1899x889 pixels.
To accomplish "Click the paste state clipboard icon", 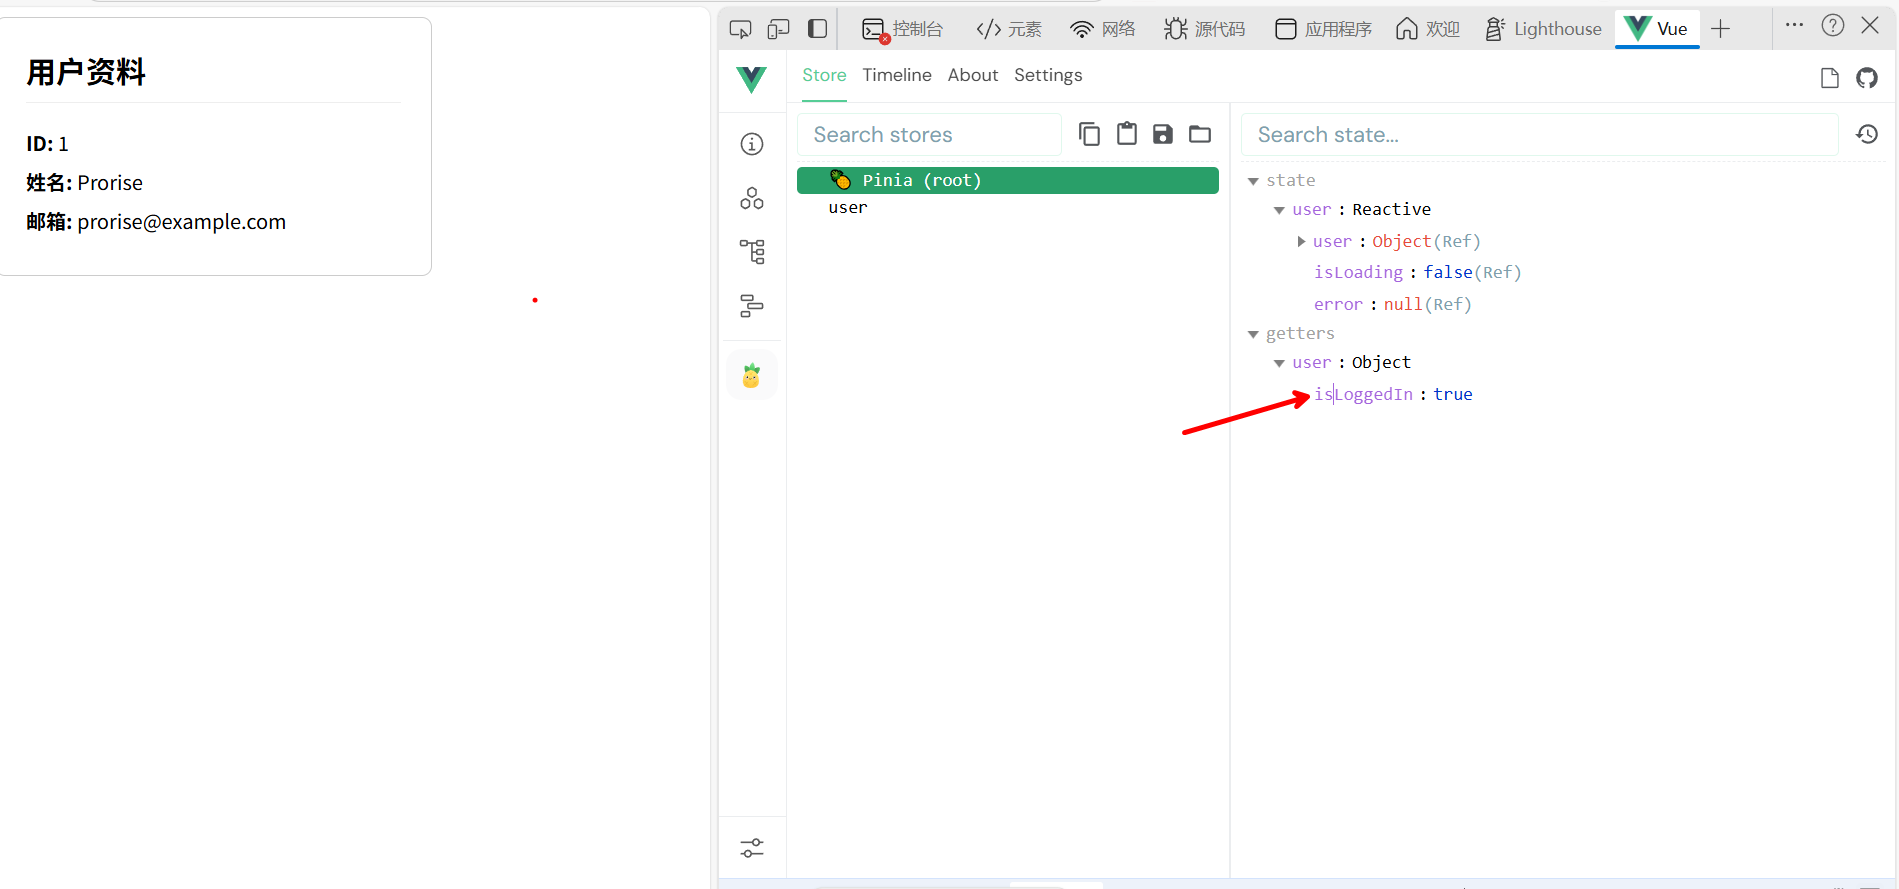I will coord(1126,134).
